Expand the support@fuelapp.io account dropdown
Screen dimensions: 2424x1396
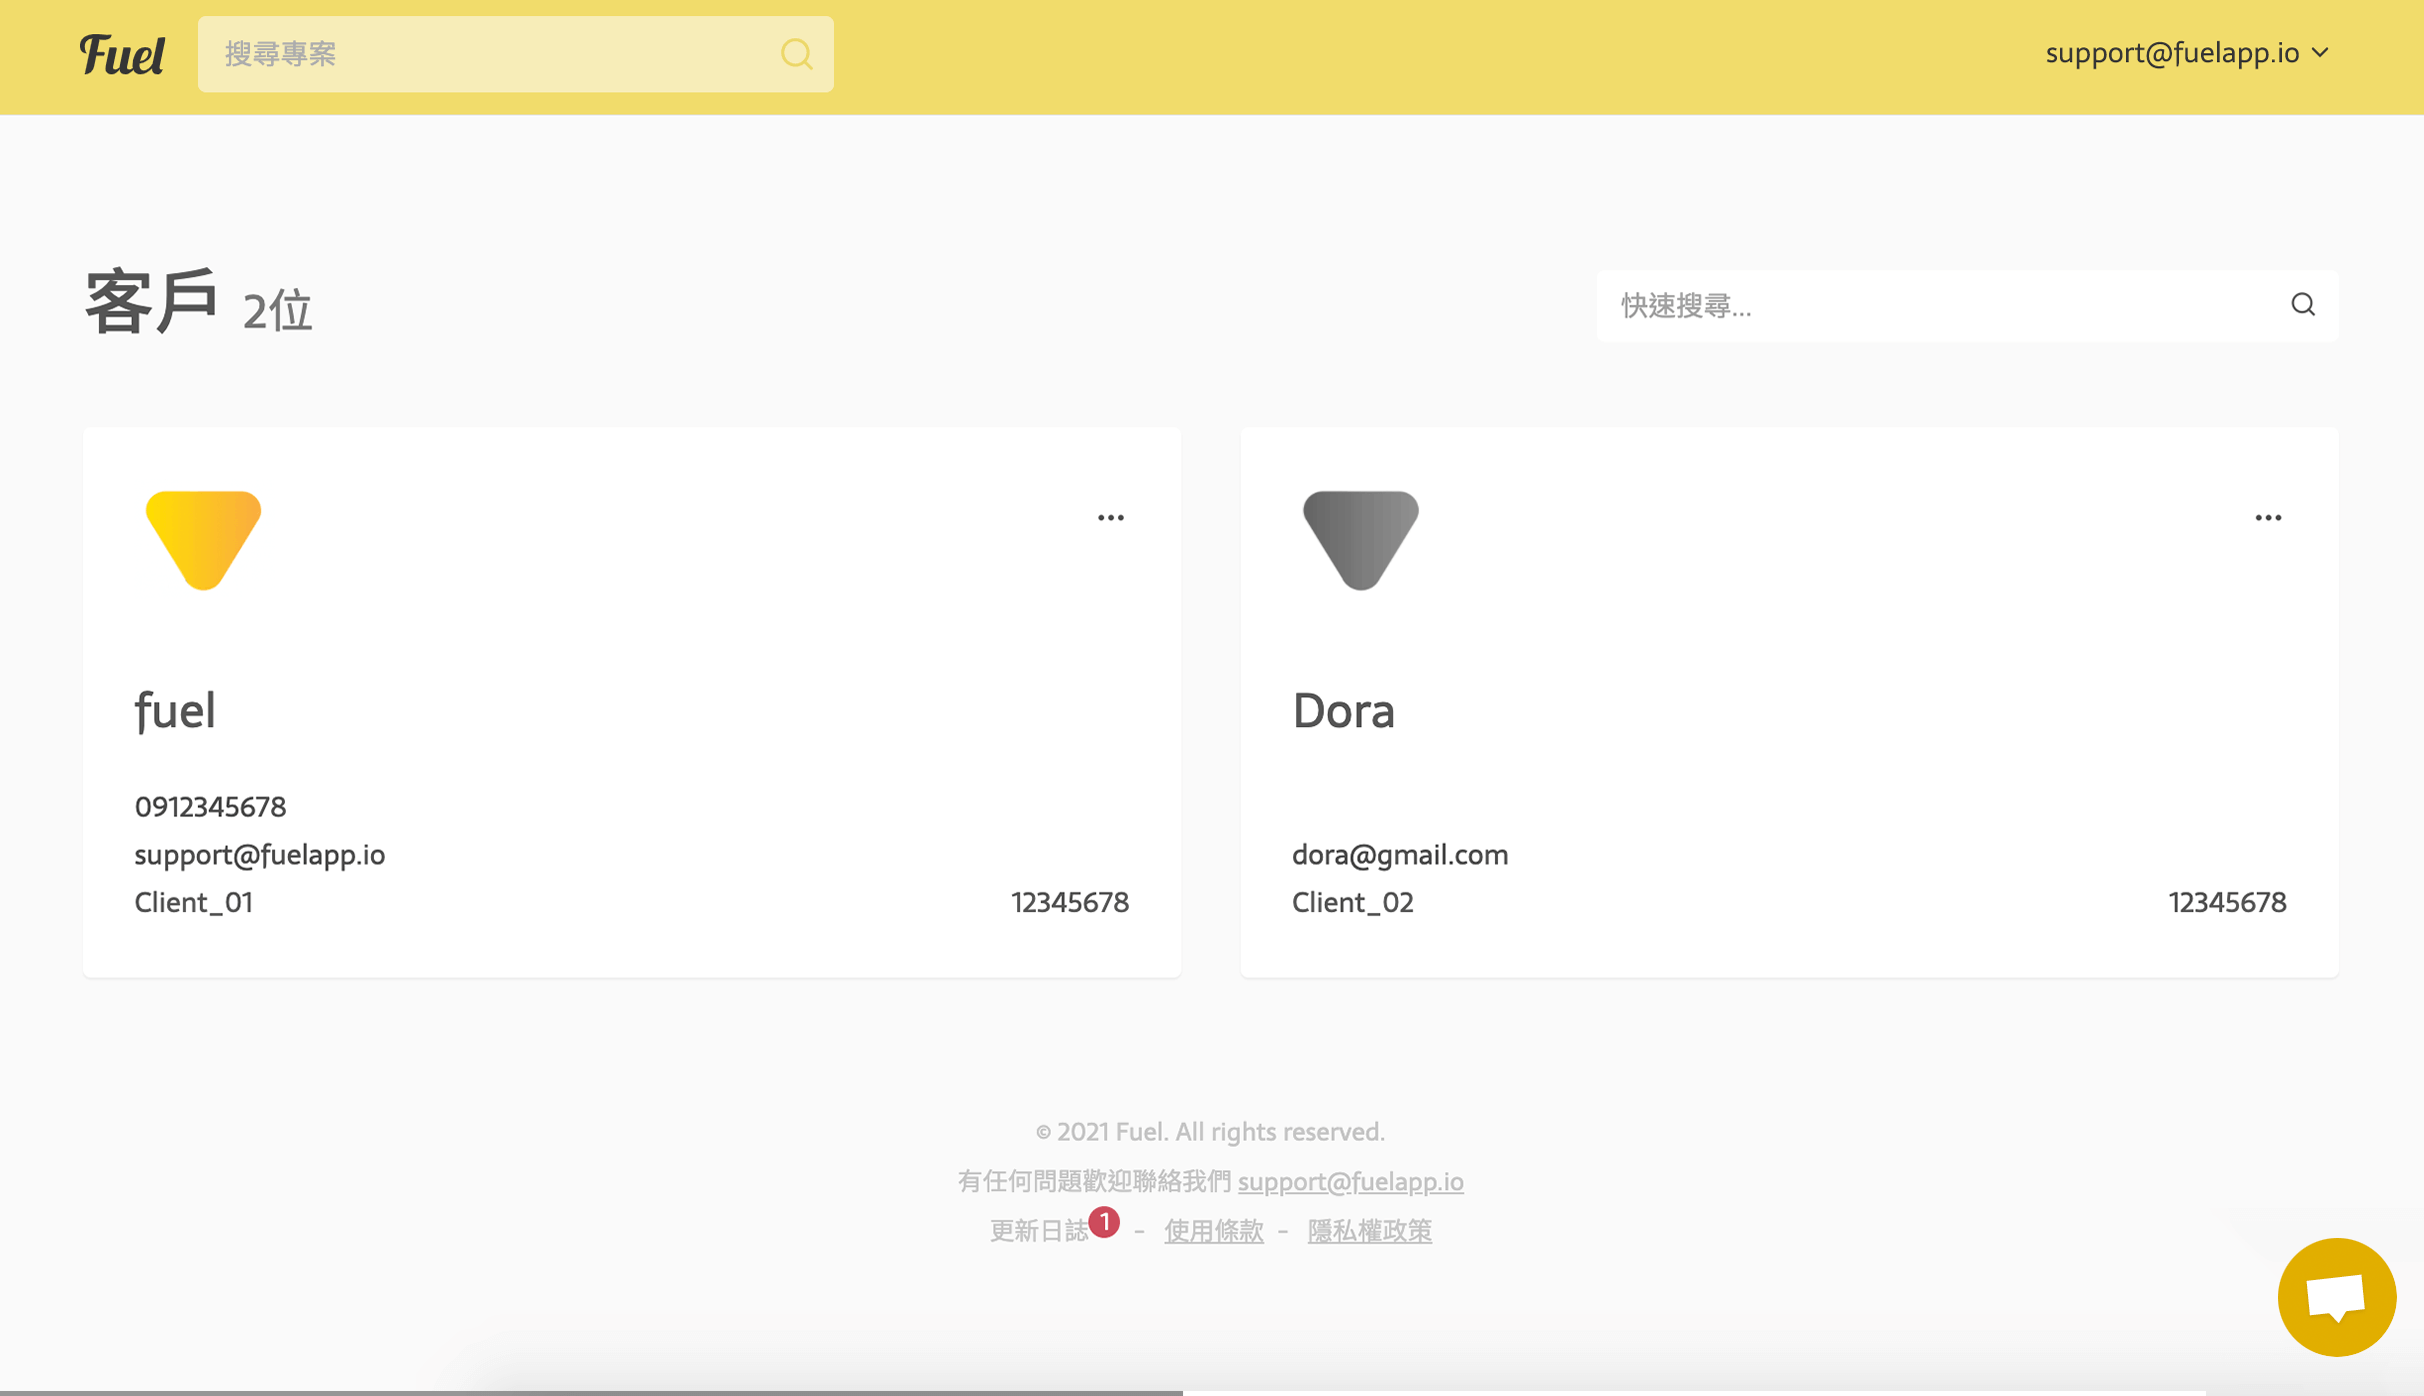pos(2186,53)
